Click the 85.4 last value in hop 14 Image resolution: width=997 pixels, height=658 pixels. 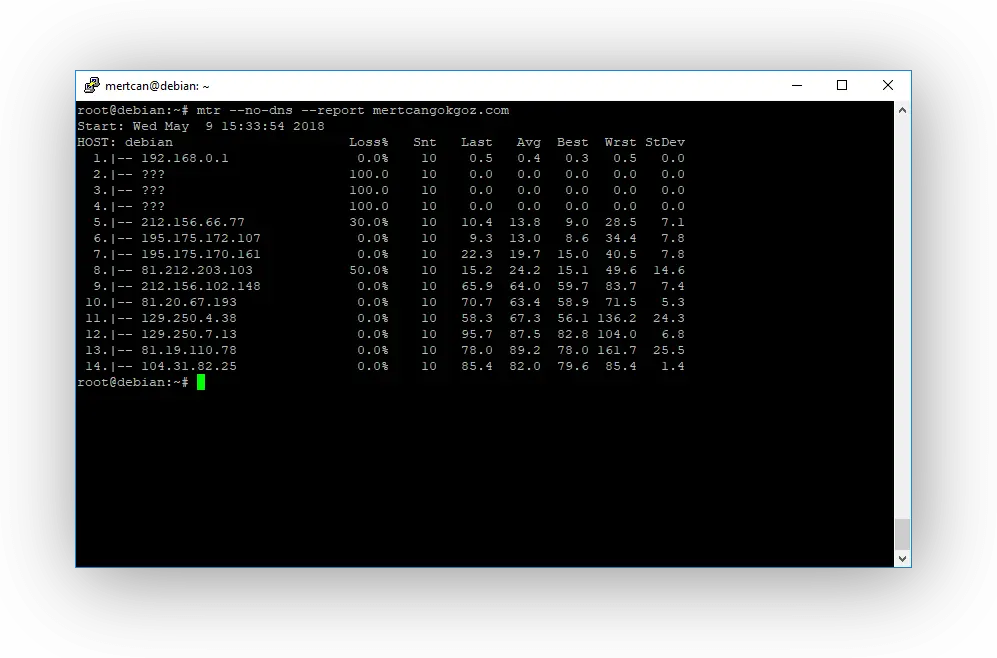point(476,367)
